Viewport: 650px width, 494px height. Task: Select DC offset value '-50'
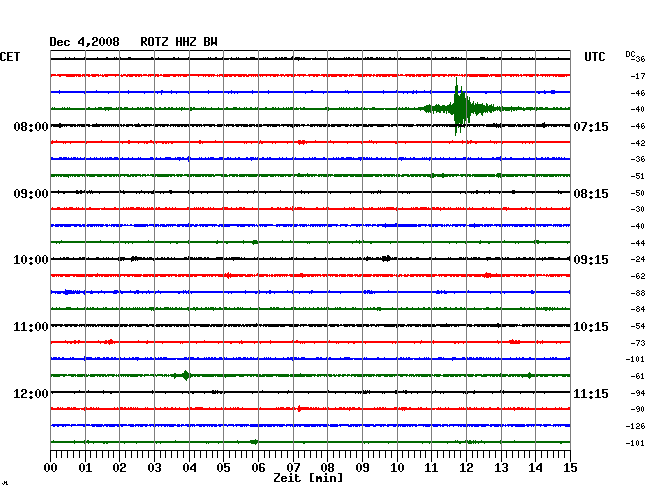pos(638,194)
